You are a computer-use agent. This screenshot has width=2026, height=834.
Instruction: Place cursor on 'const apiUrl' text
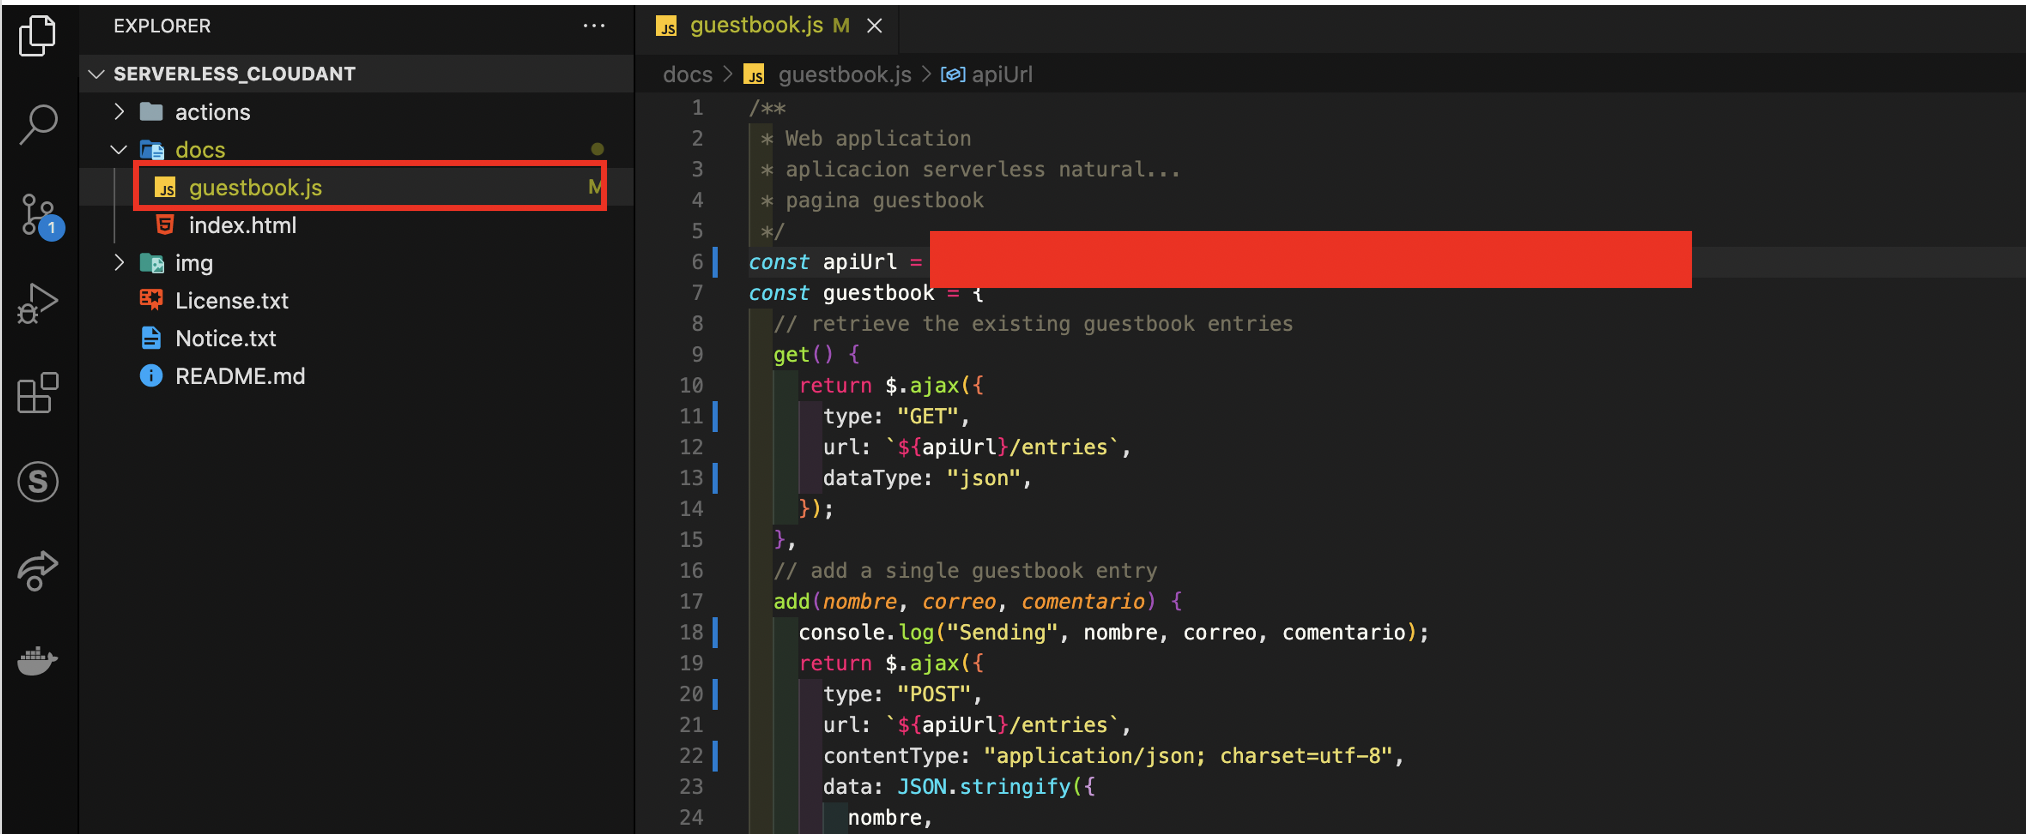tap(823, 262)
